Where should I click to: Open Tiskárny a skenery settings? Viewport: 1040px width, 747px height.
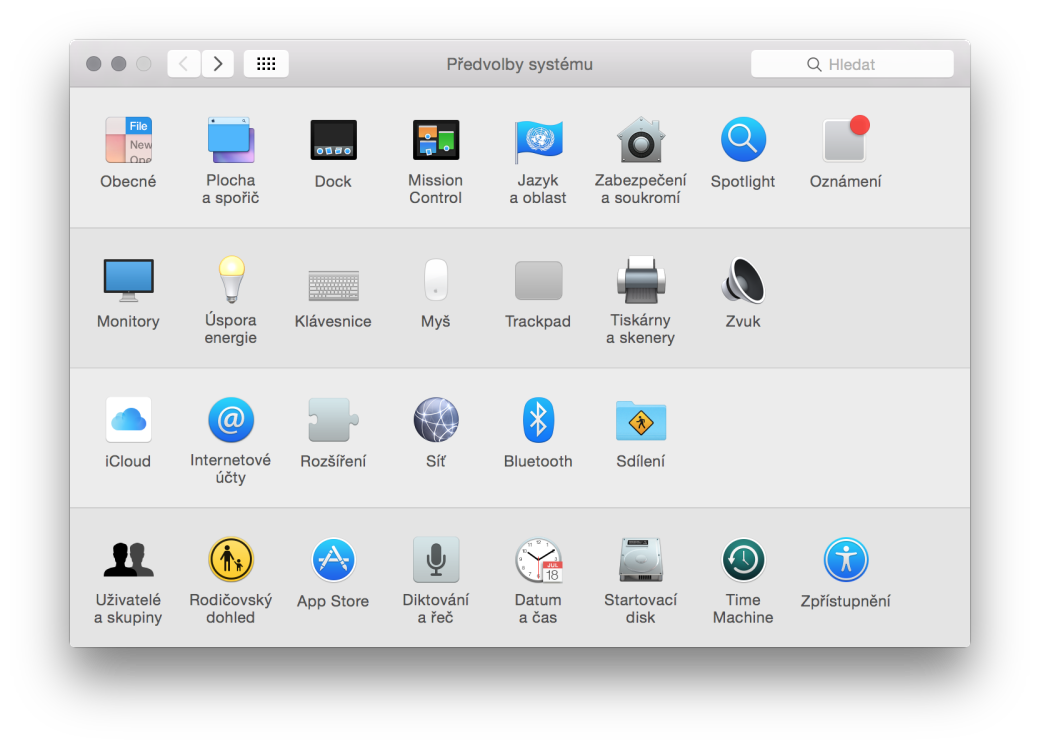coord(640,281)
